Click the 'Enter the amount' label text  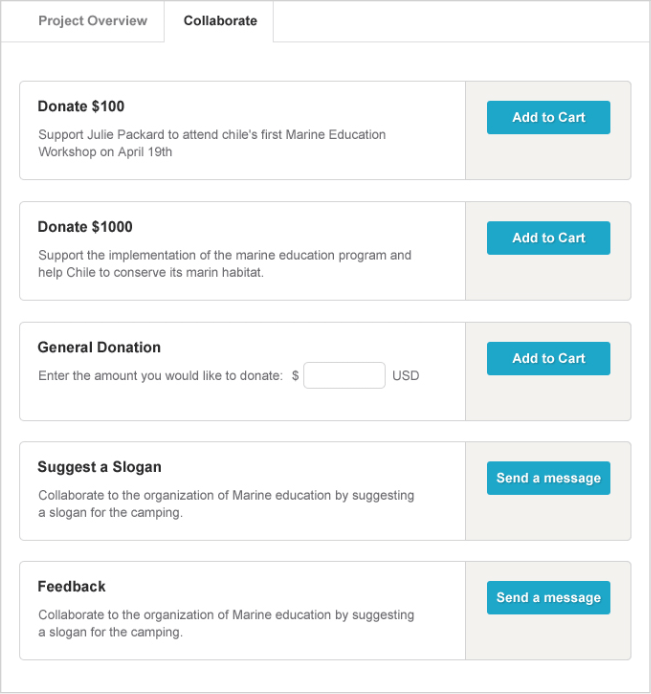[x=160, y=376]
